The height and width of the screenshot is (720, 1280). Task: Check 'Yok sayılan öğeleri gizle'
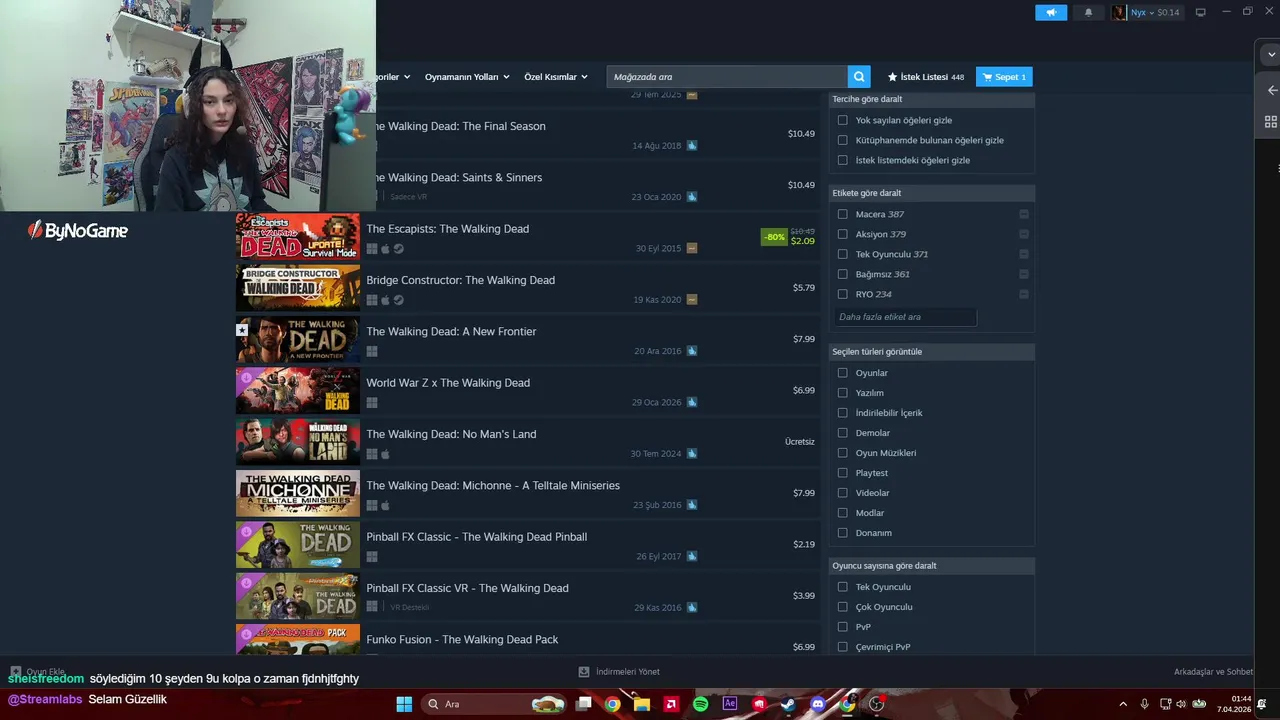click(843, 120)
